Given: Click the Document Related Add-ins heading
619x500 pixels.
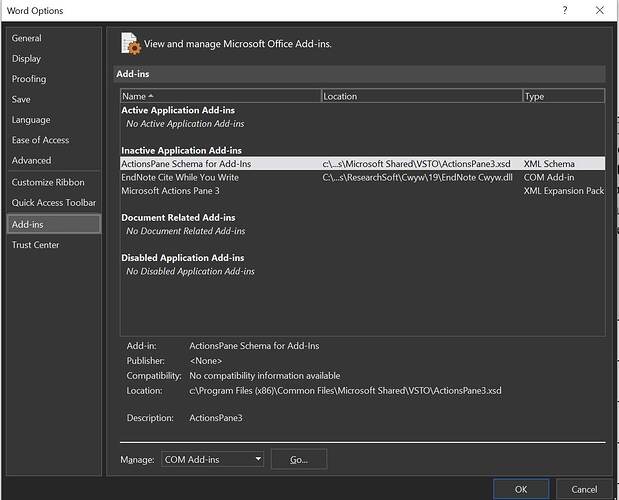Looking at the screenshot, I should (178, 218).
